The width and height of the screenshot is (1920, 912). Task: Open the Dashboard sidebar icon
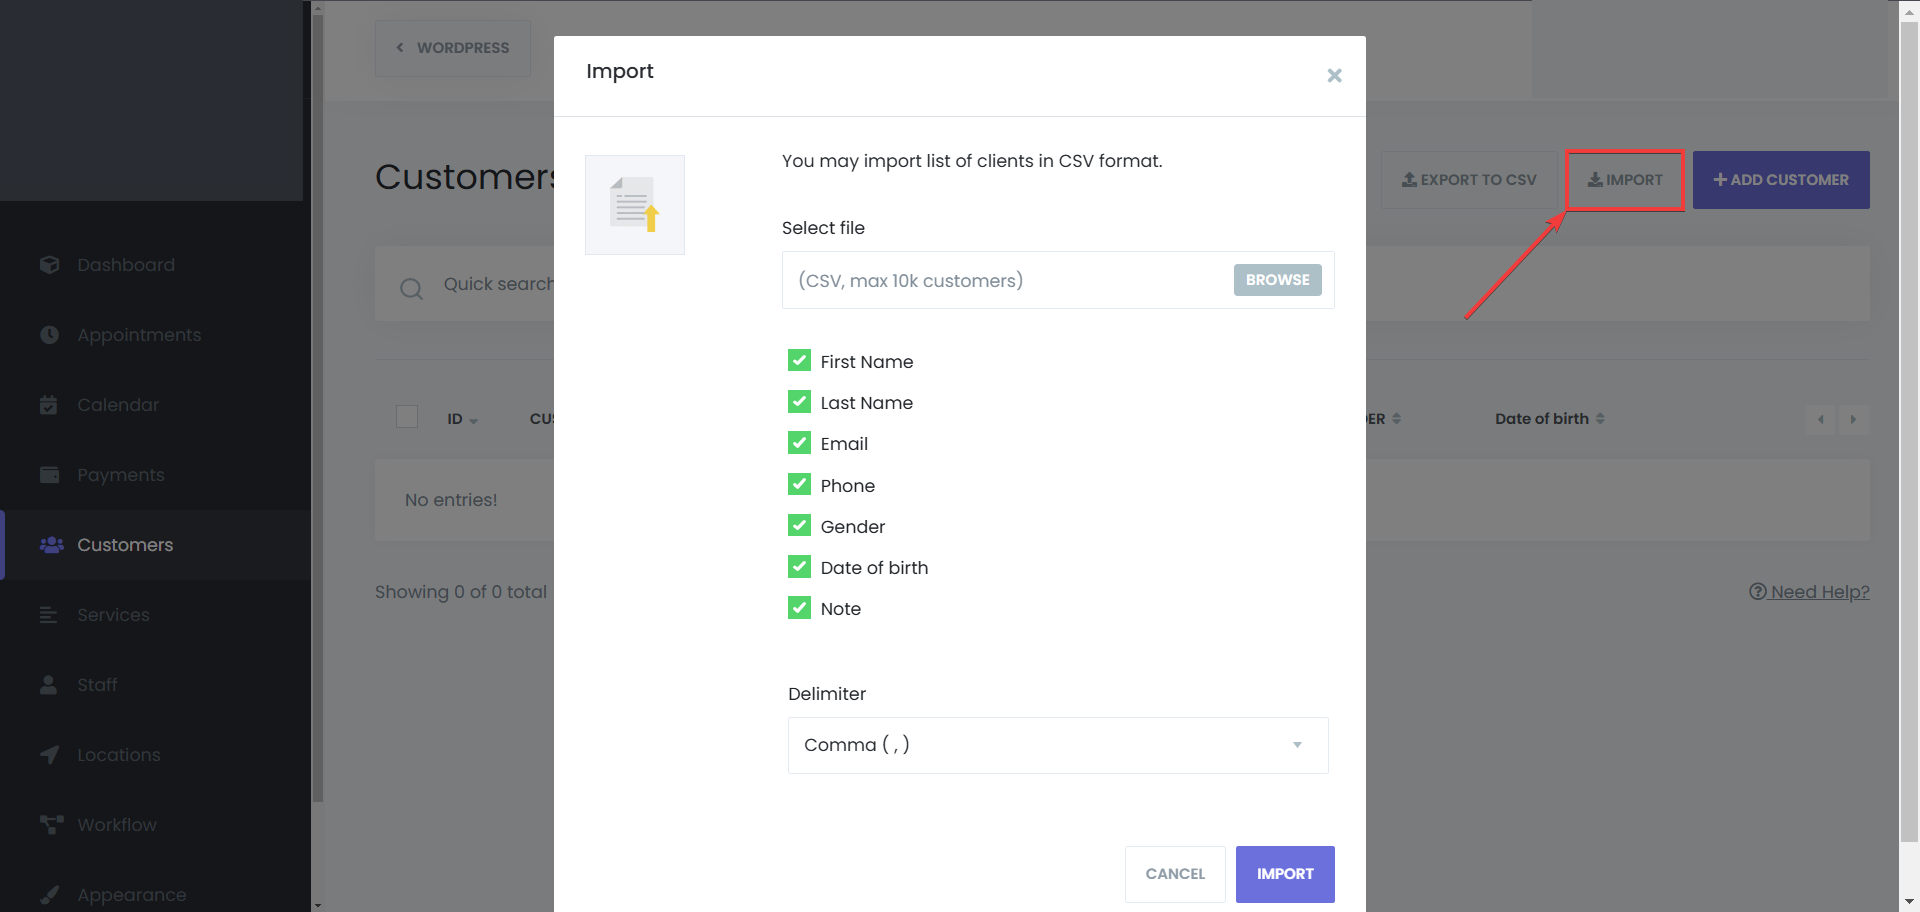tap(49, 265)
